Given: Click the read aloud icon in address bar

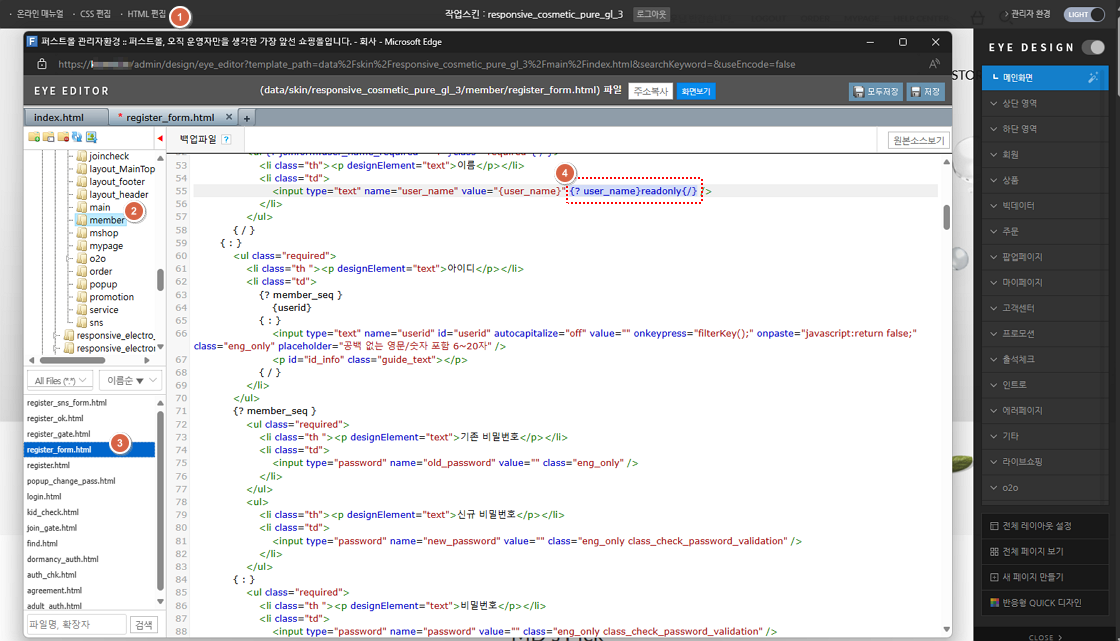Looking at the screenshot, I should [x=934, y=64].
